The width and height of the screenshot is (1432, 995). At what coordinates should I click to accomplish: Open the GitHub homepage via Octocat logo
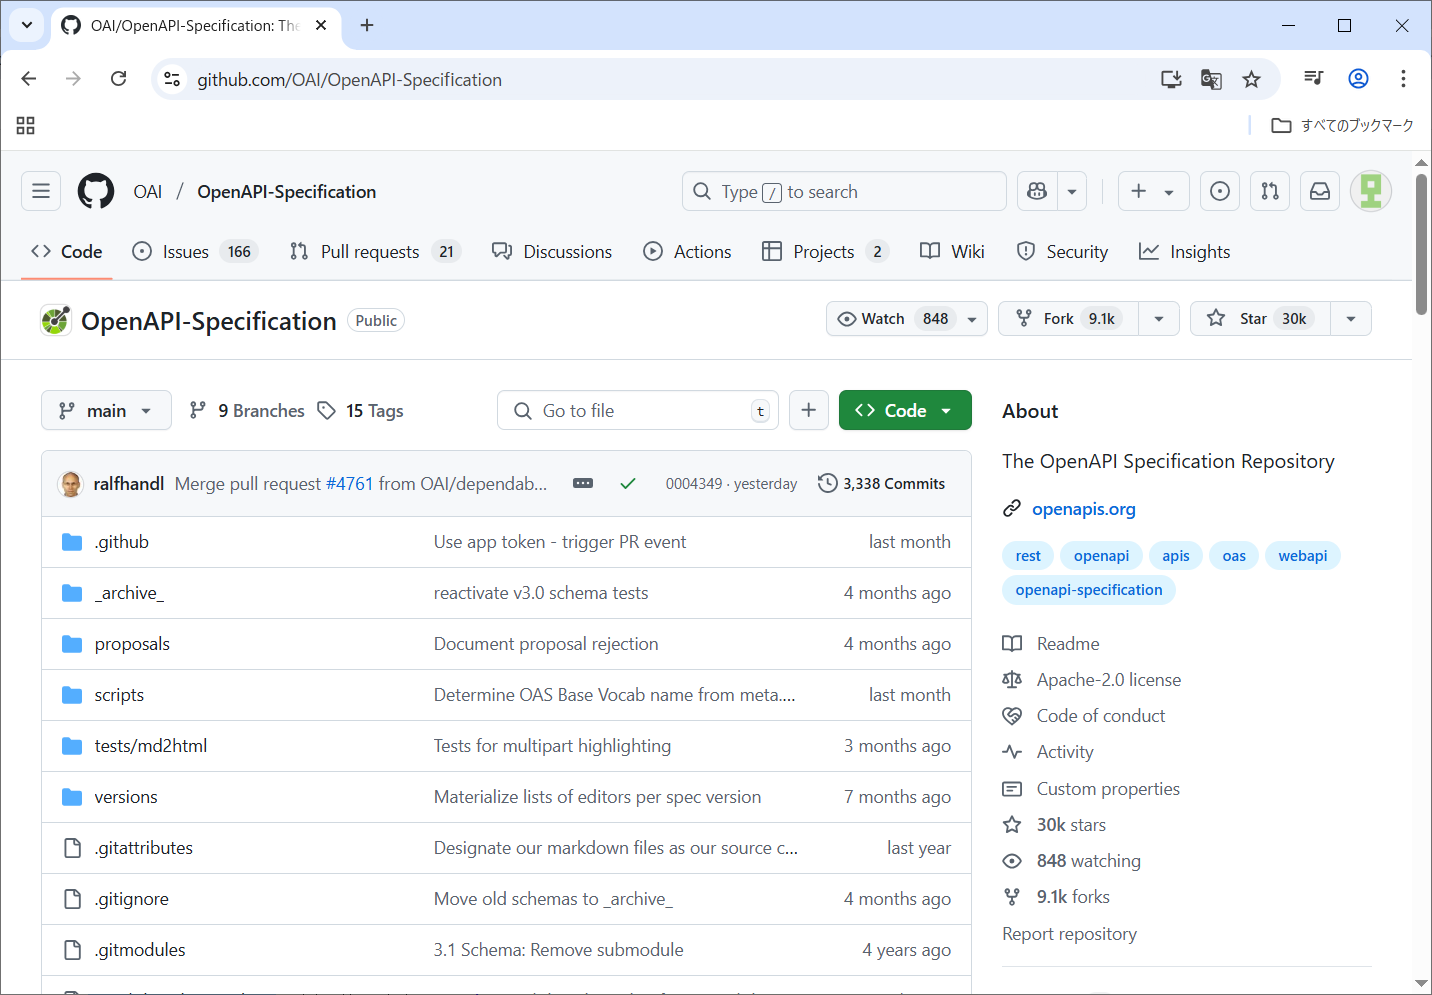[x=96, y=191]
